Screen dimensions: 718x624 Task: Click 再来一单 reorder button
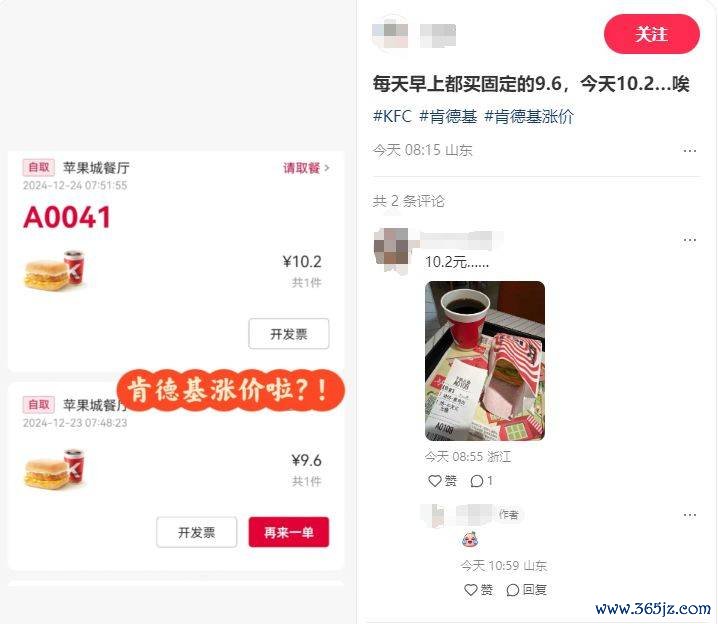[288, 532]
